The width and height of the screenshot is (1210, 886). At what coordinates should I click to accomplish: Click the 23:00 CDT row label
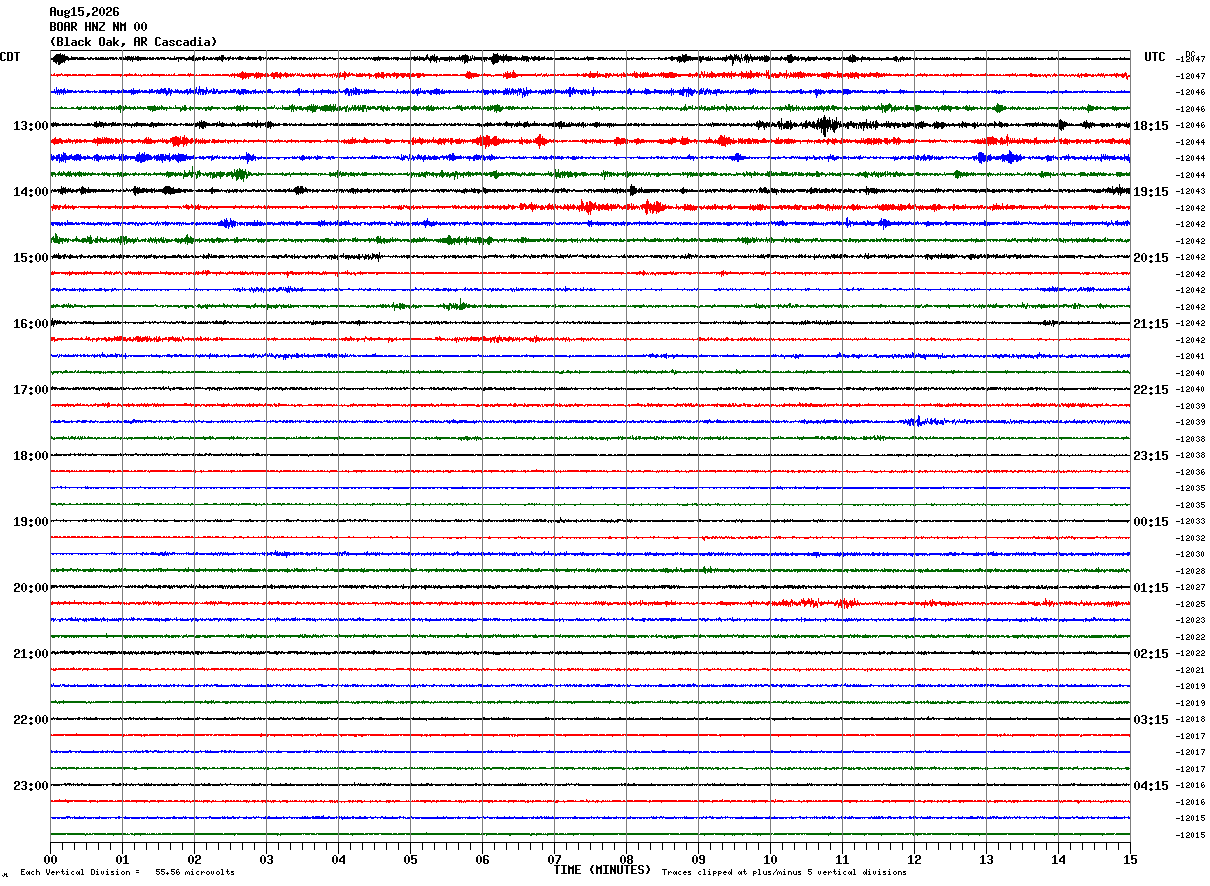click(30, 786)
